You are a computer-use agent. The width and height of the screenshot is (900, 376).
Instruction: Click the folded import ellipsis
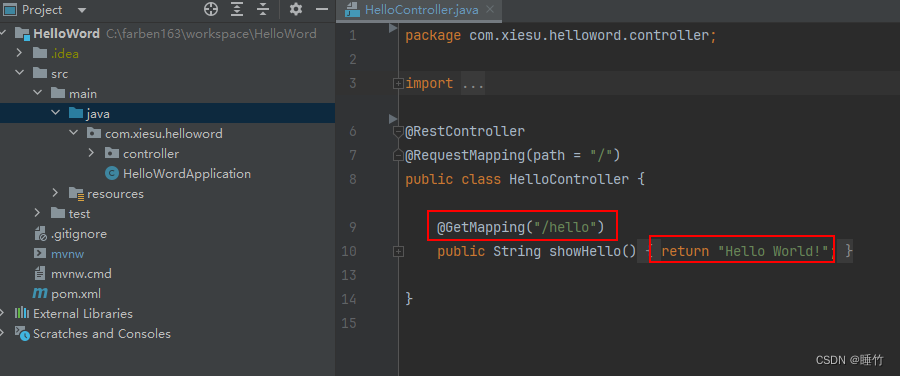[x=472, y=84]
